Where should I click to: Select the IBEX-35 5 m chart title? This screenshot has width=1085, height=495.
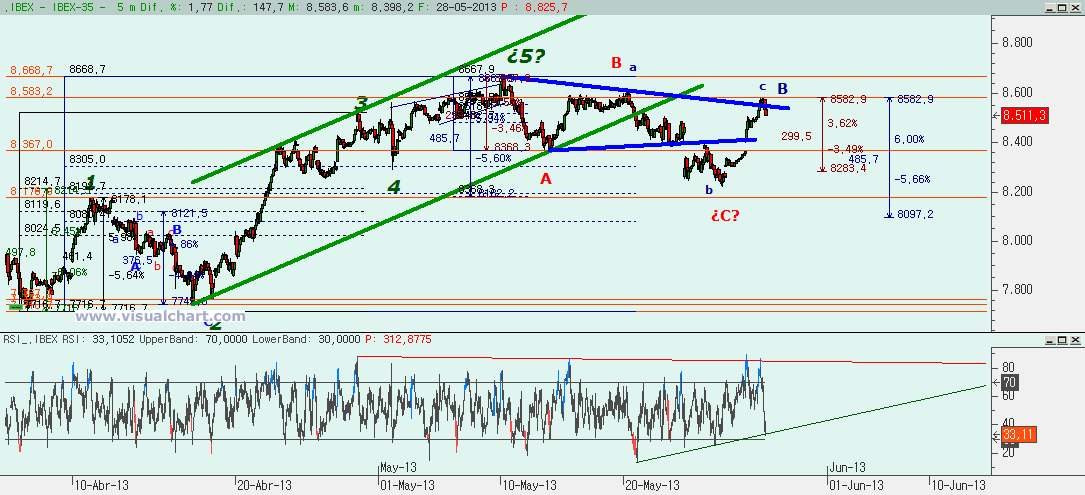click(66, 7)
